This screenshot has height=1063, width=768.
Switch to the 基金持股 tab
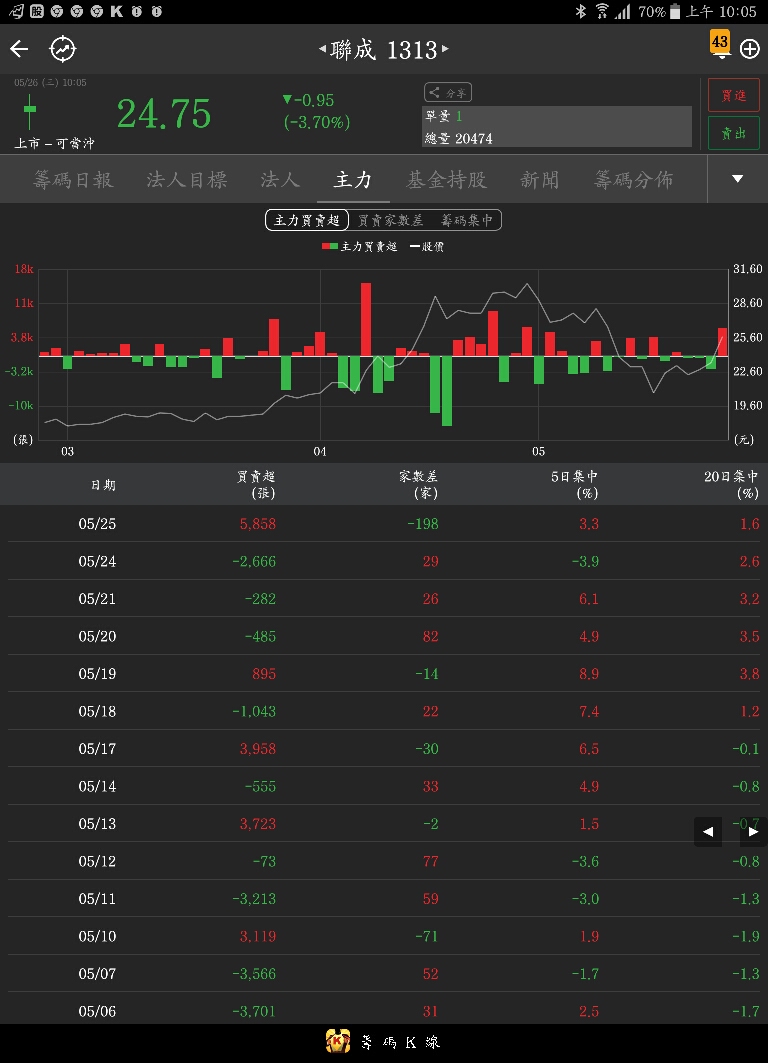446,180
